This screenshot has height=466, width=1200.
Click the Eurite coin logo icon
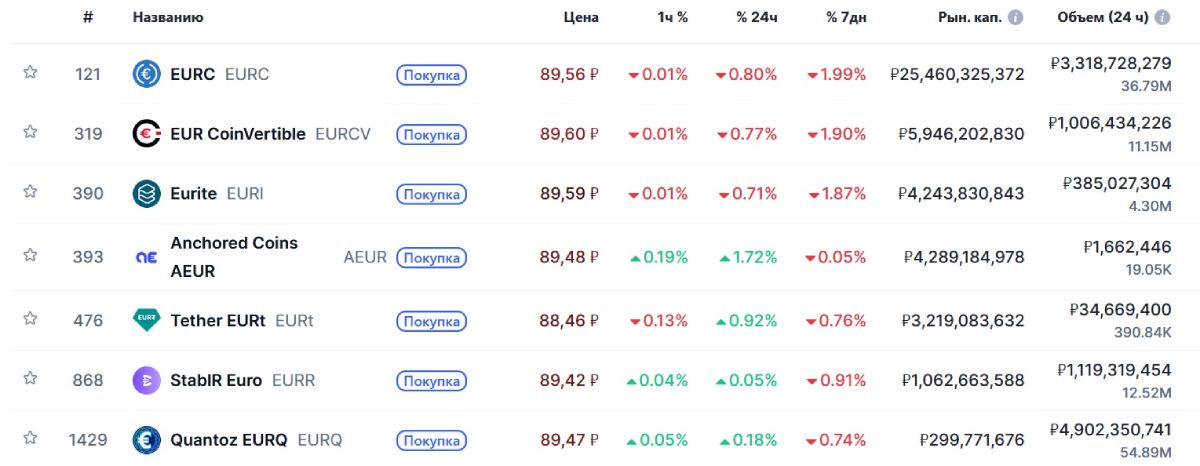coord(147,194)
